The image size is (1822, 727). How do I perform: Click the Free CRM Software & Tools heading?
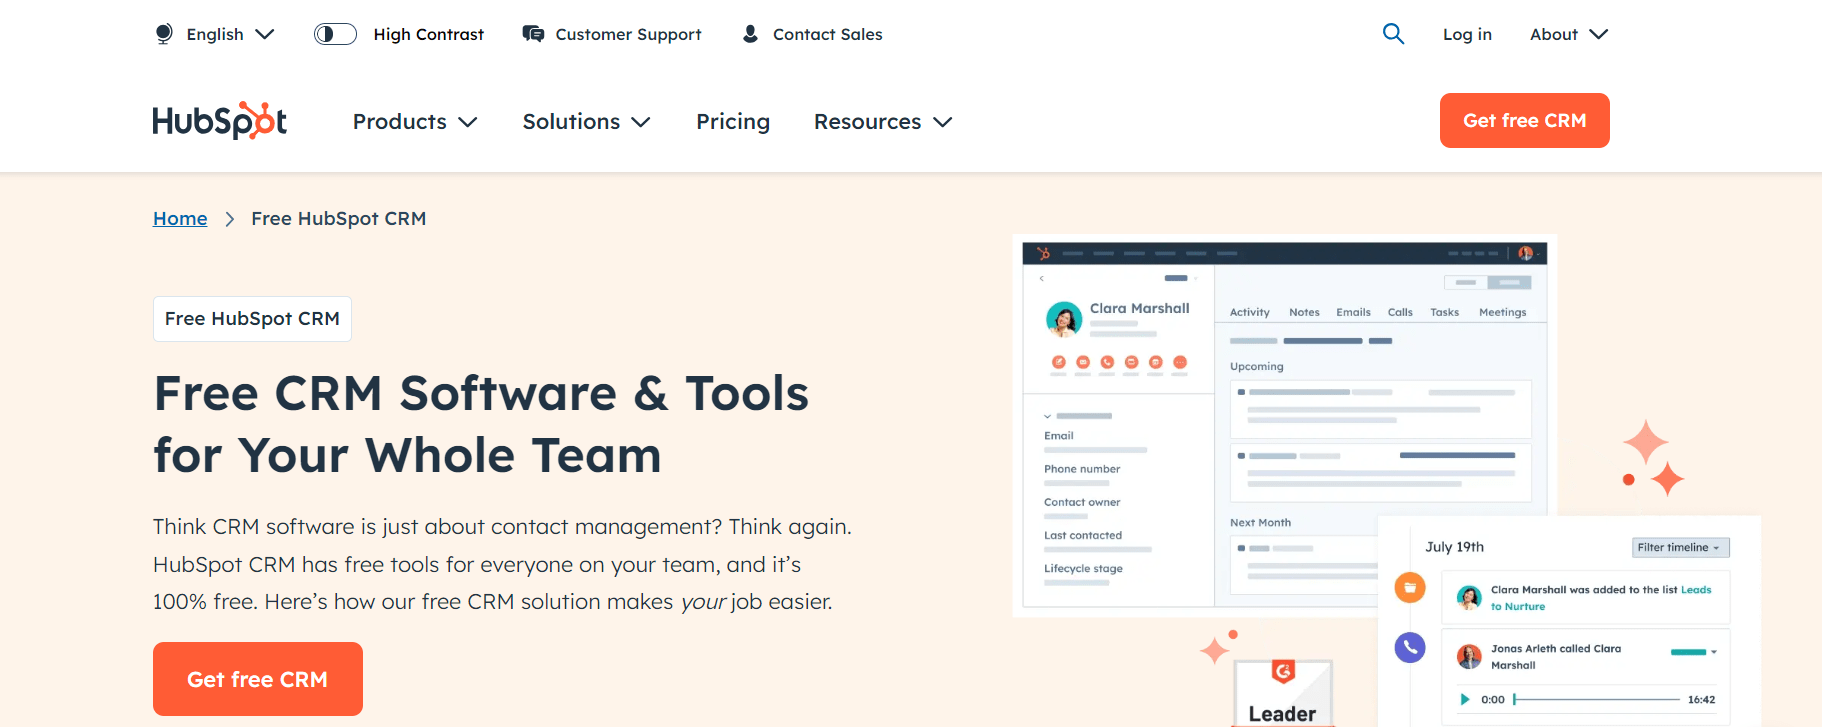pos(481,424)
